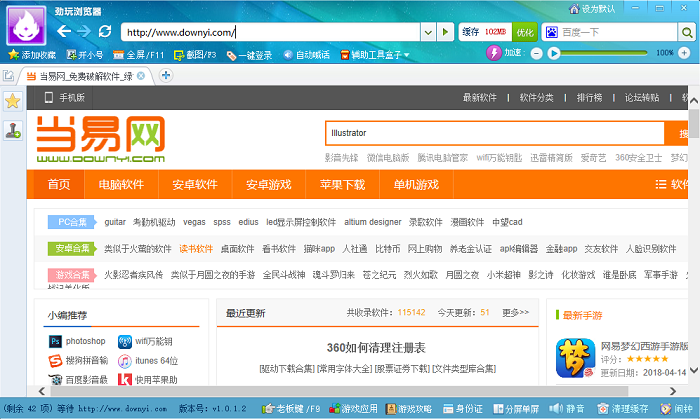This screenshot has height=419, width=700.
Task: Click 添加收藏 bookmark star
Action: point(32,54)
